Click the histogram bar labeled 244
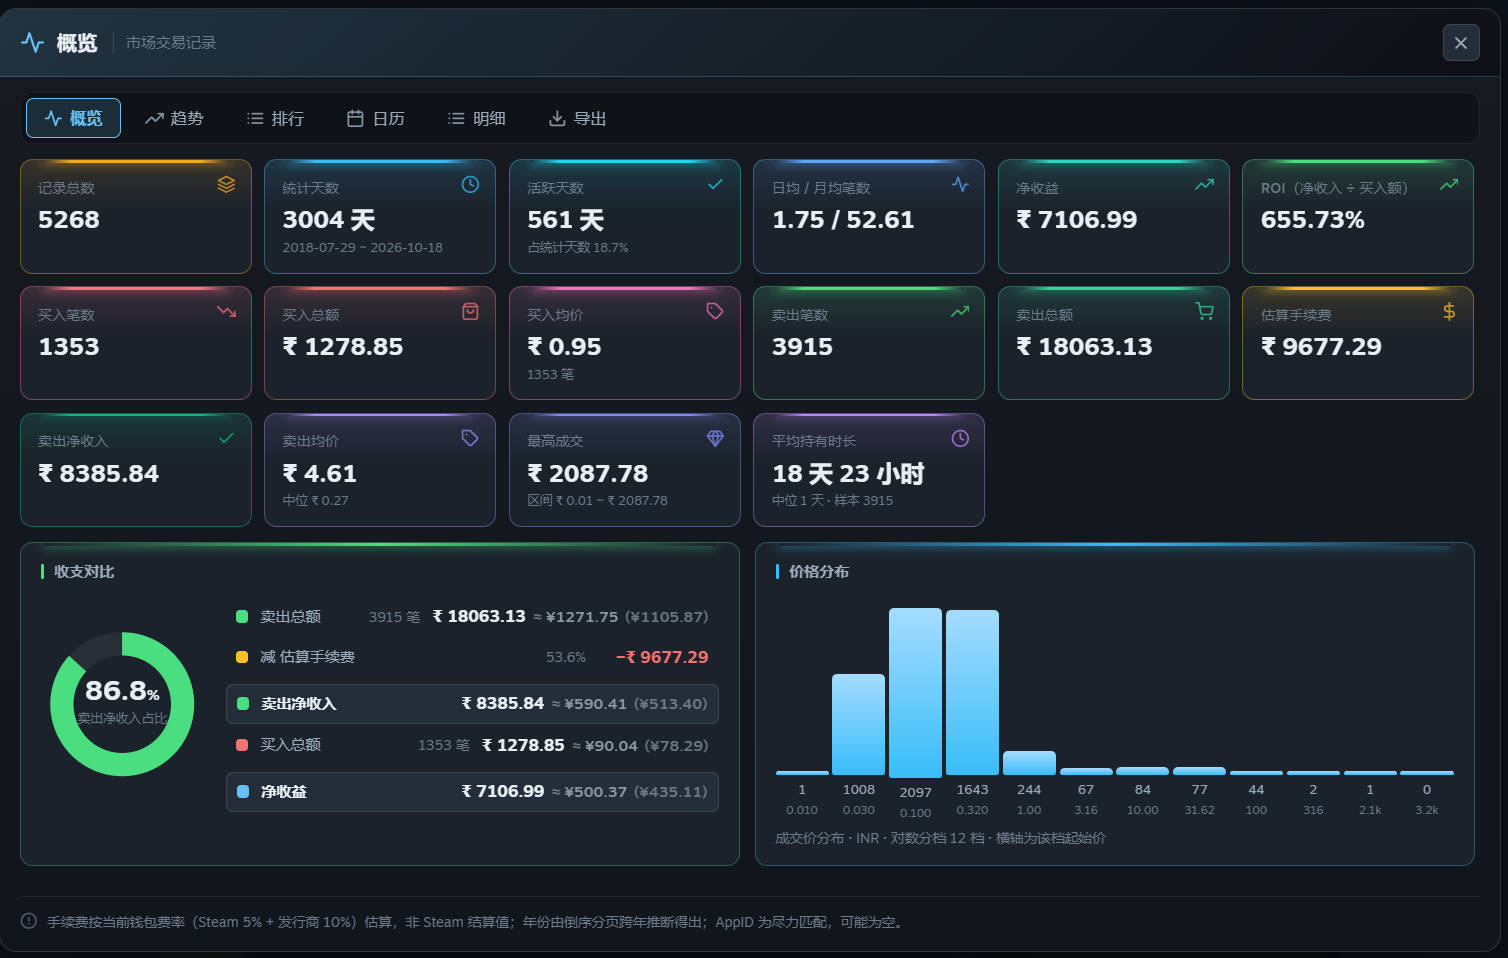The width and height of the screenshot is (1508, 958). (1029, 763)
